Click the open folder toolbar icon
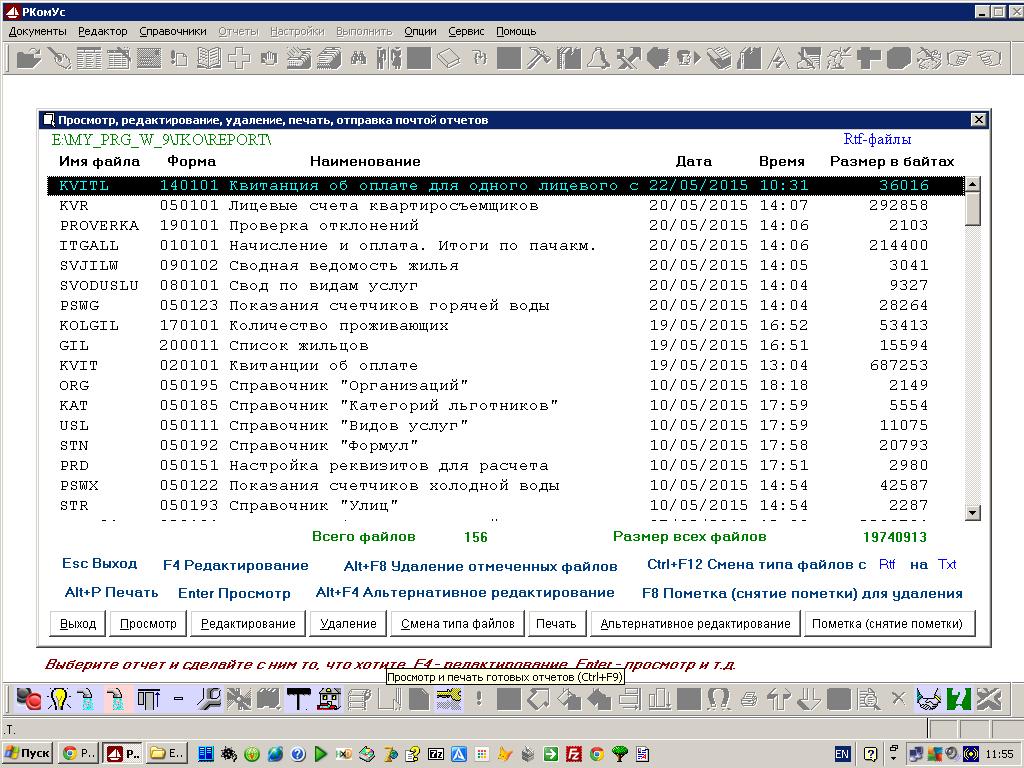Screen dimensions: 1024x768 28,58
